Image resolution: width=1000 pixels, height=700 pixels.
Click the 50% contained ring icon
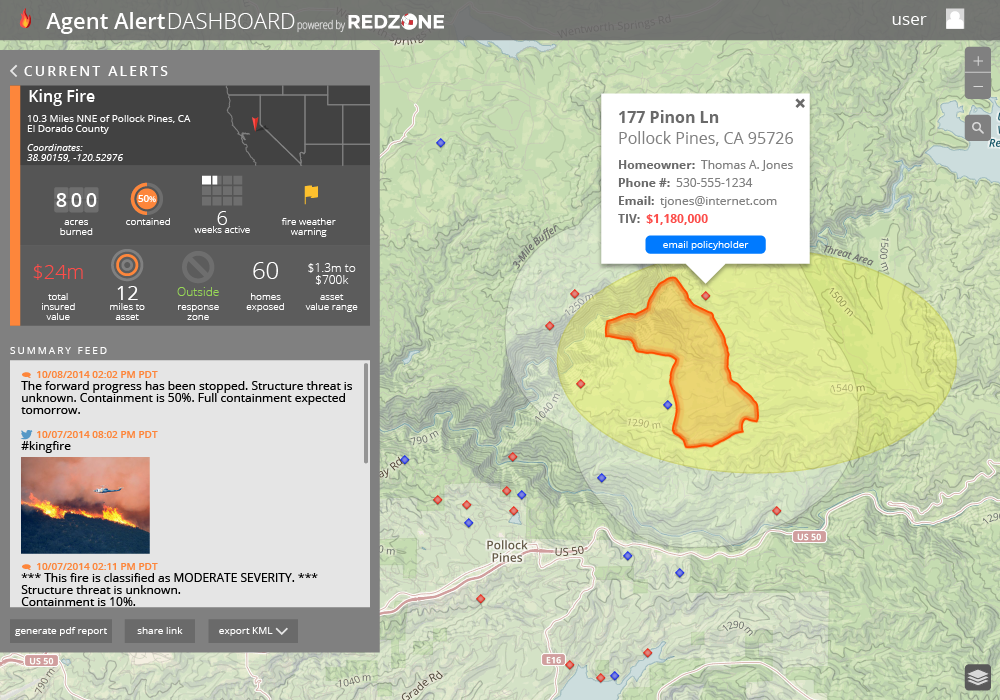[147, 199]
